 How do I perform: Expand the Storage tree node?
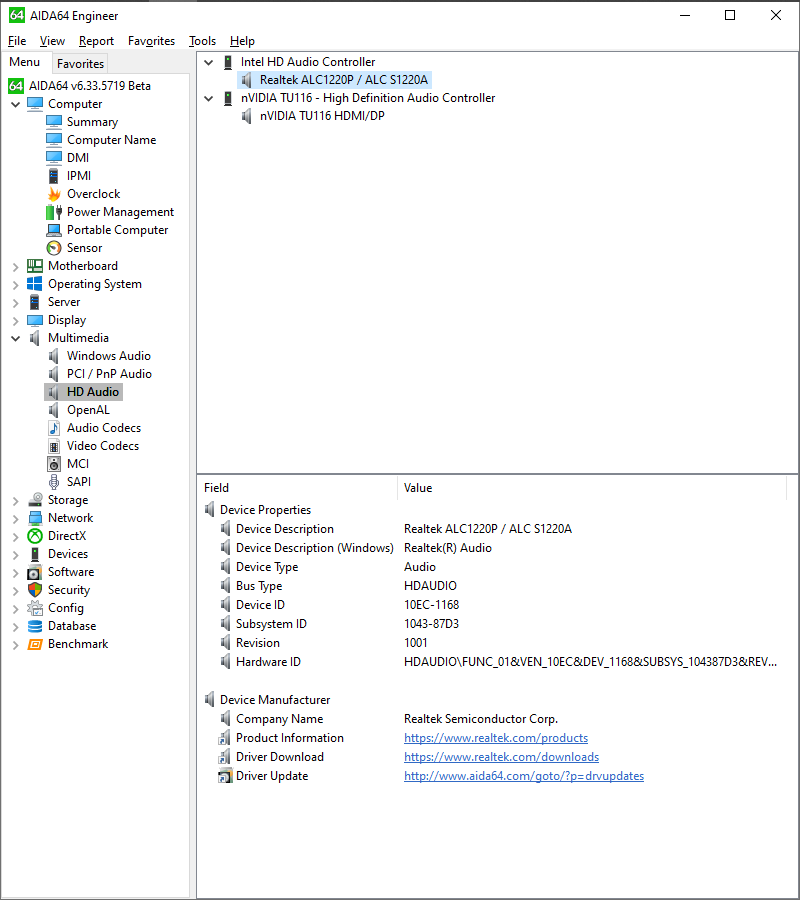point(15,501)
